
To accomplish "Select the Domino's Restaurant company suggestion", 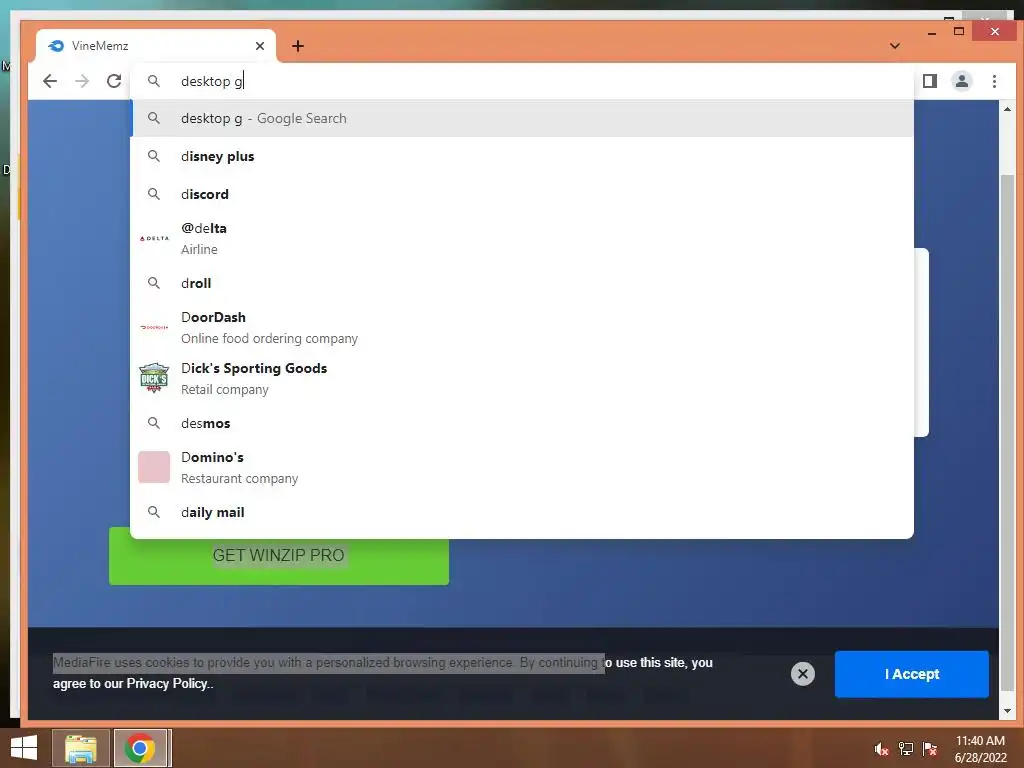I will click(522, 468).
